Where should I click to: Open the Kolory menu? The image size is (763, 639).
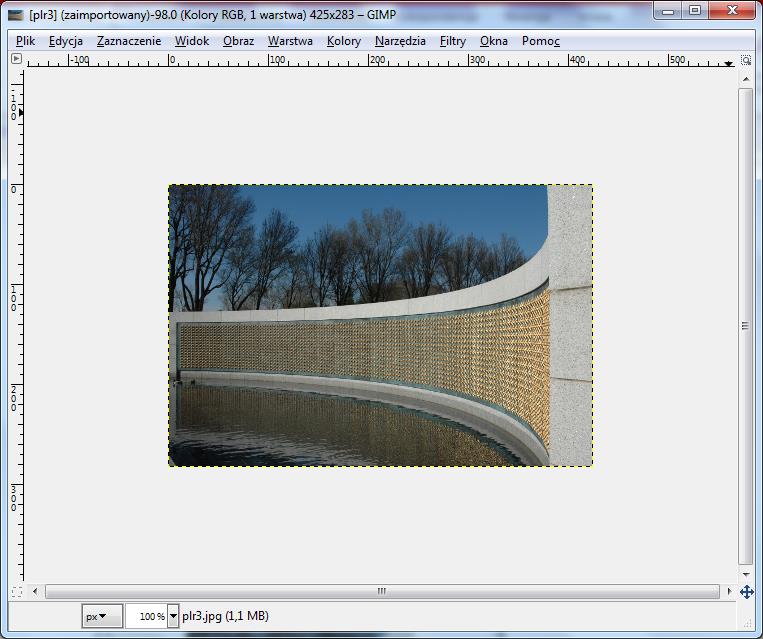coord(344,41)
